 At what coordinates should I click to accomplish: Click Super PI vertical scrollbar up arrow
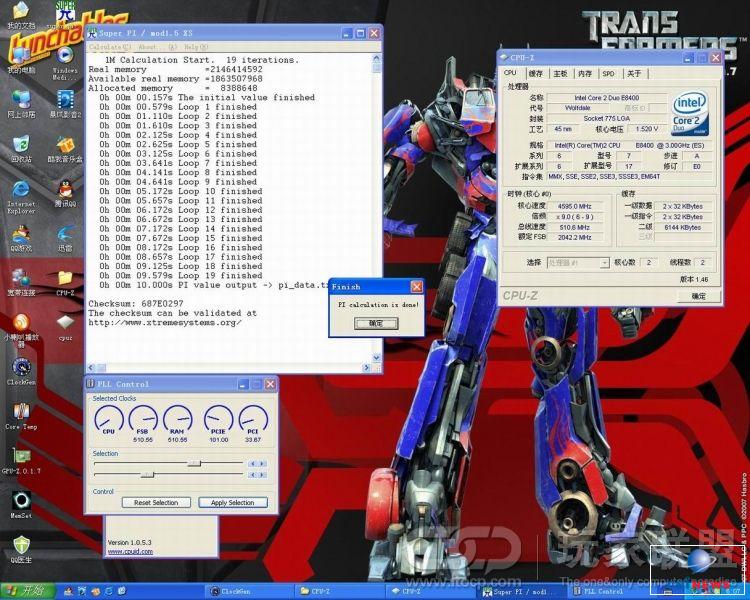[x=377, y=58]
